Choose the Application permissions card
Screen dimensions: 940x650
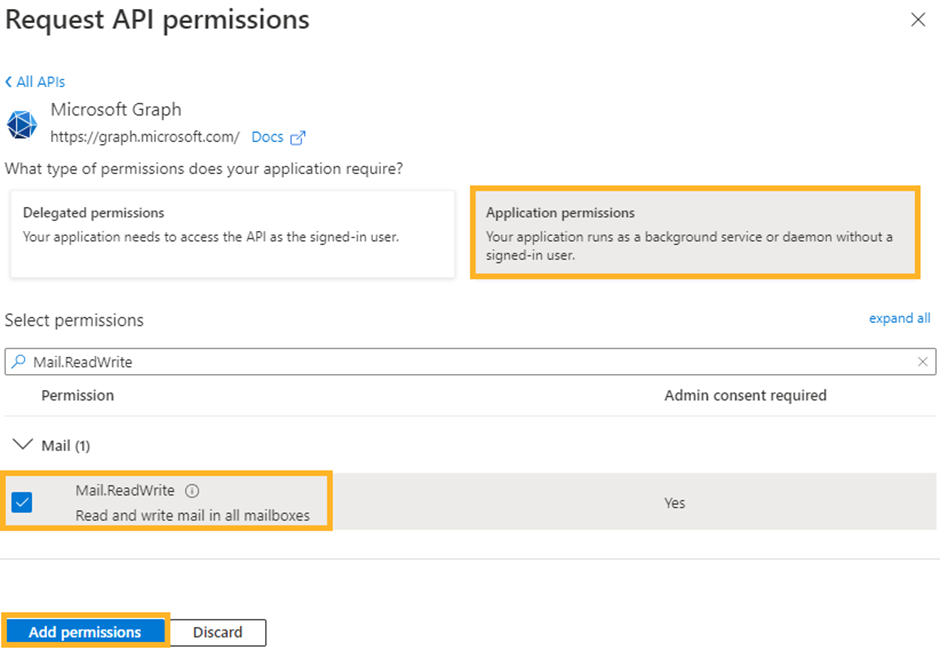(693, 231)
